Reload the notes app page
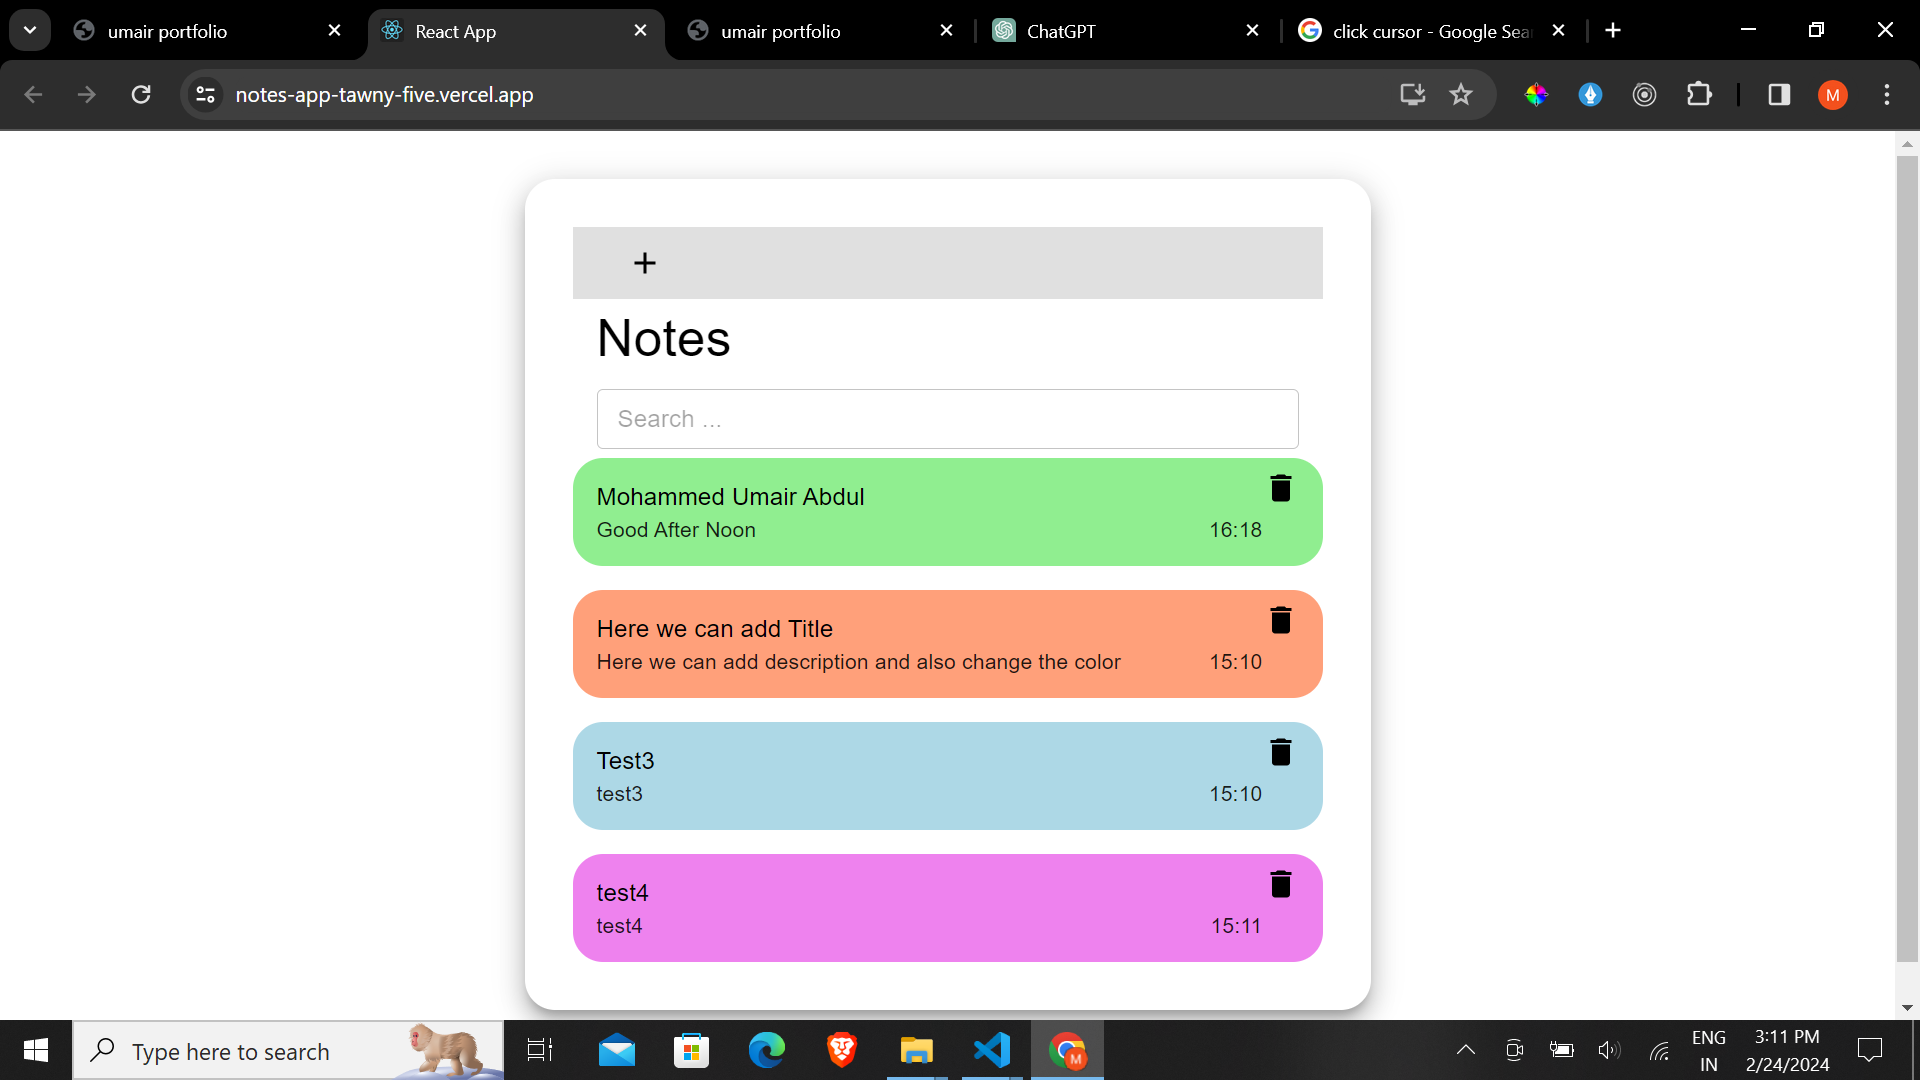 [x=141, y=95]
